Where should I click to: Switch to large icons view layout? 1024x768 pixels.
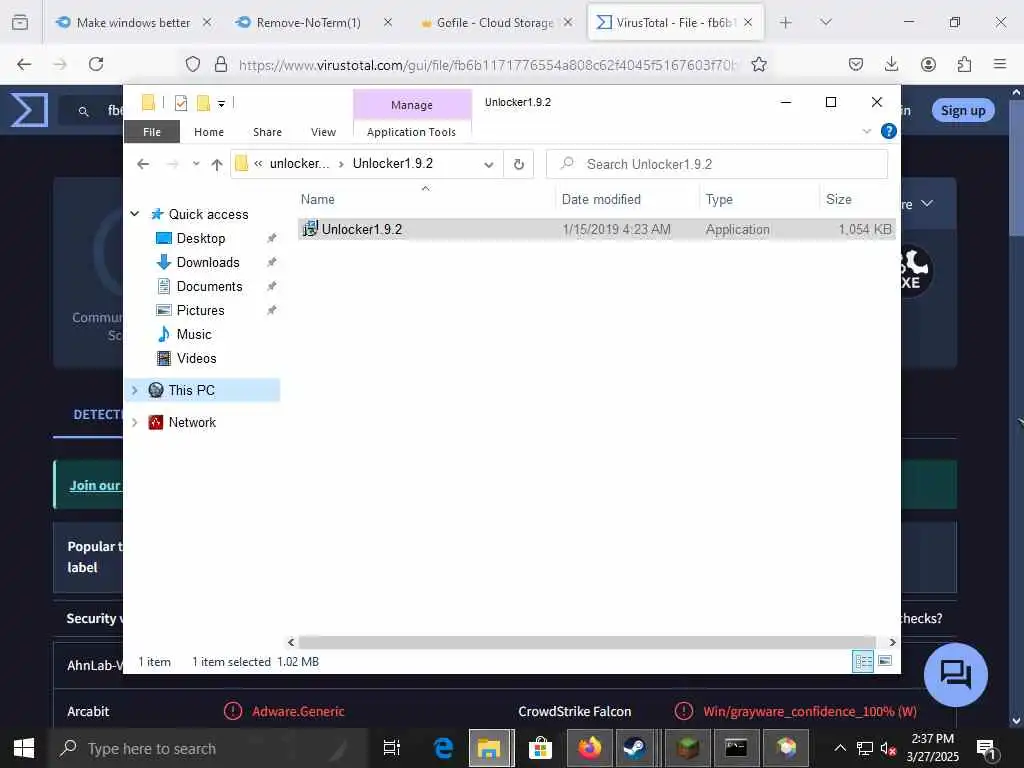click(885, 662)
